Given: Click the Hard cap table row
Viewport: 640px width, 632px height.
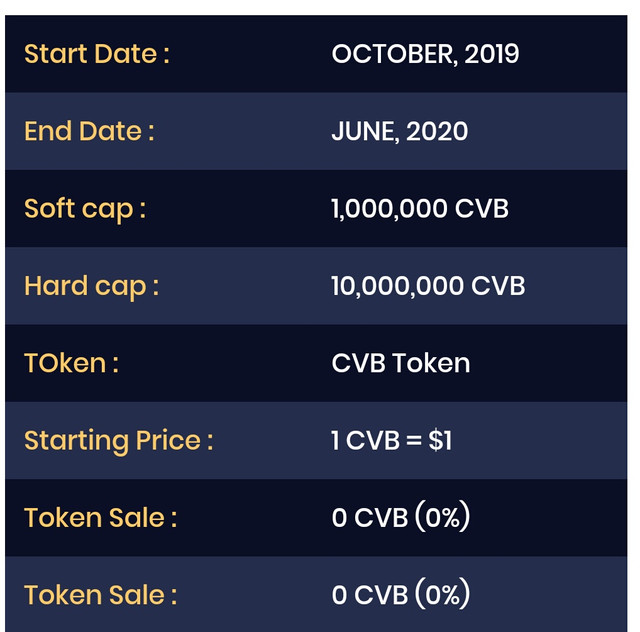Looking at the screenshot, I should tap(316, 286).
